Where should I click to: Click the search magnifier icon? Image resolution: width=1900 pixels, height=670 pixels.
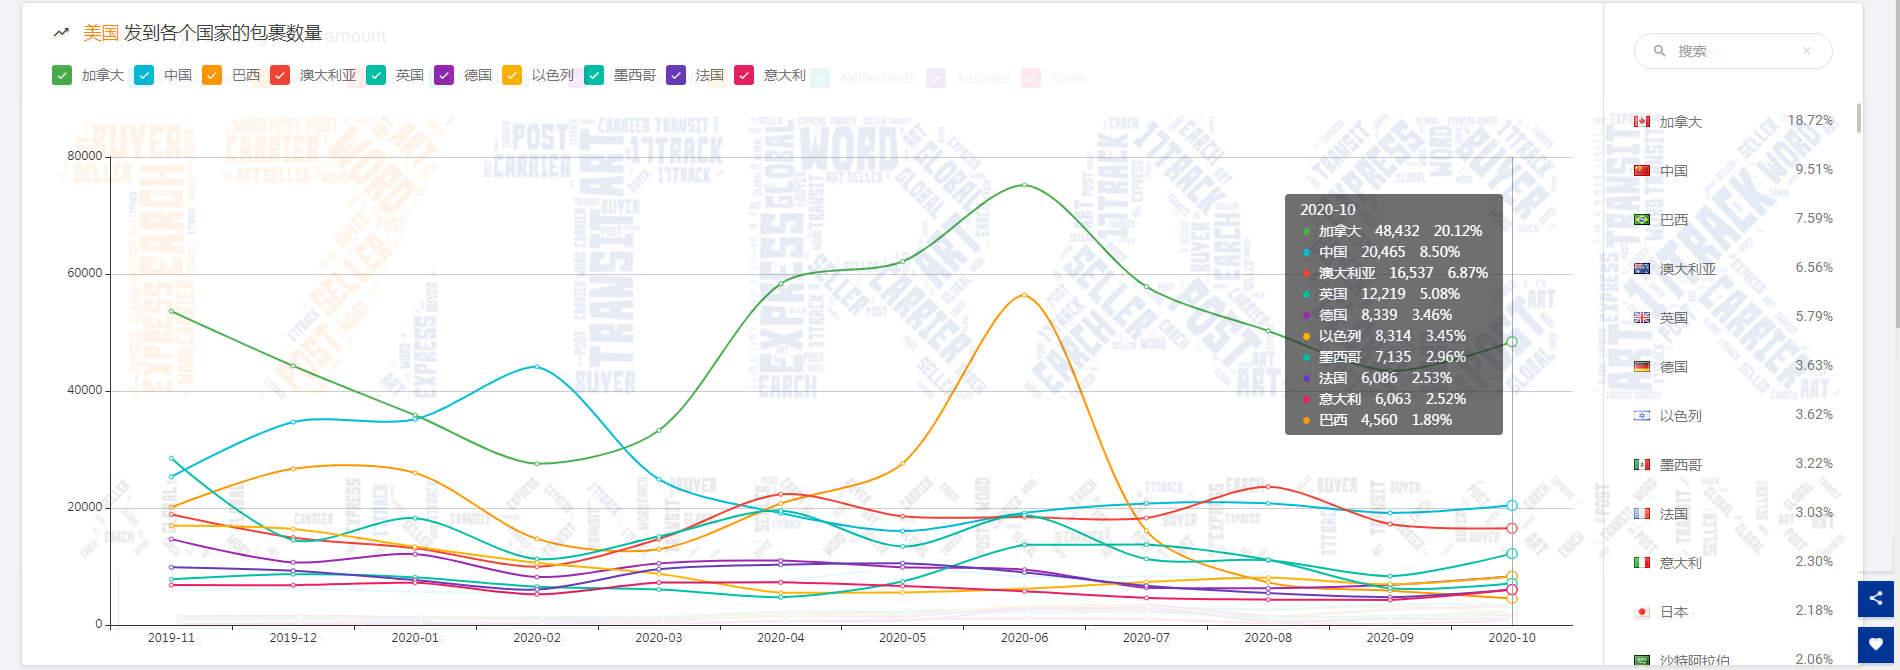(x=1659, y=51)
